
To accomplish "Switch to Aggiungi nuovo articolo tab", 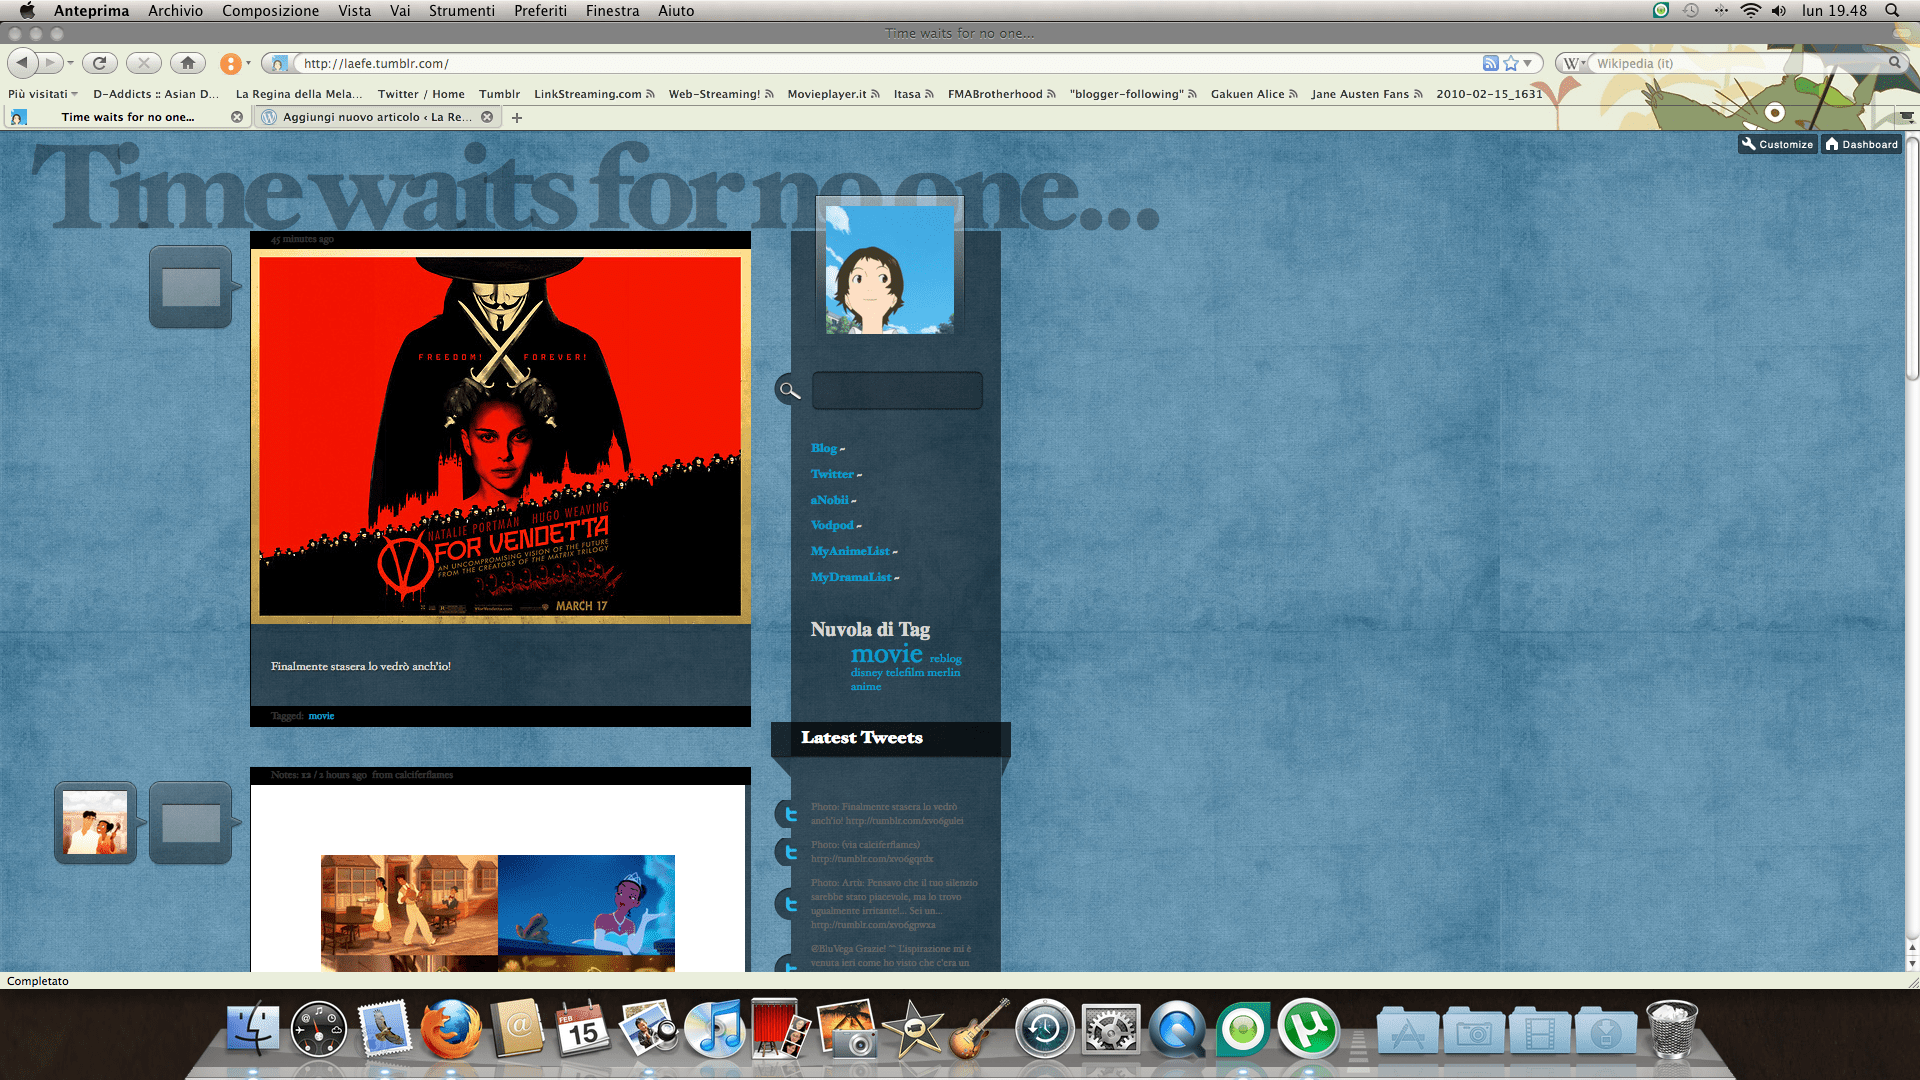I will coord(375,117).
